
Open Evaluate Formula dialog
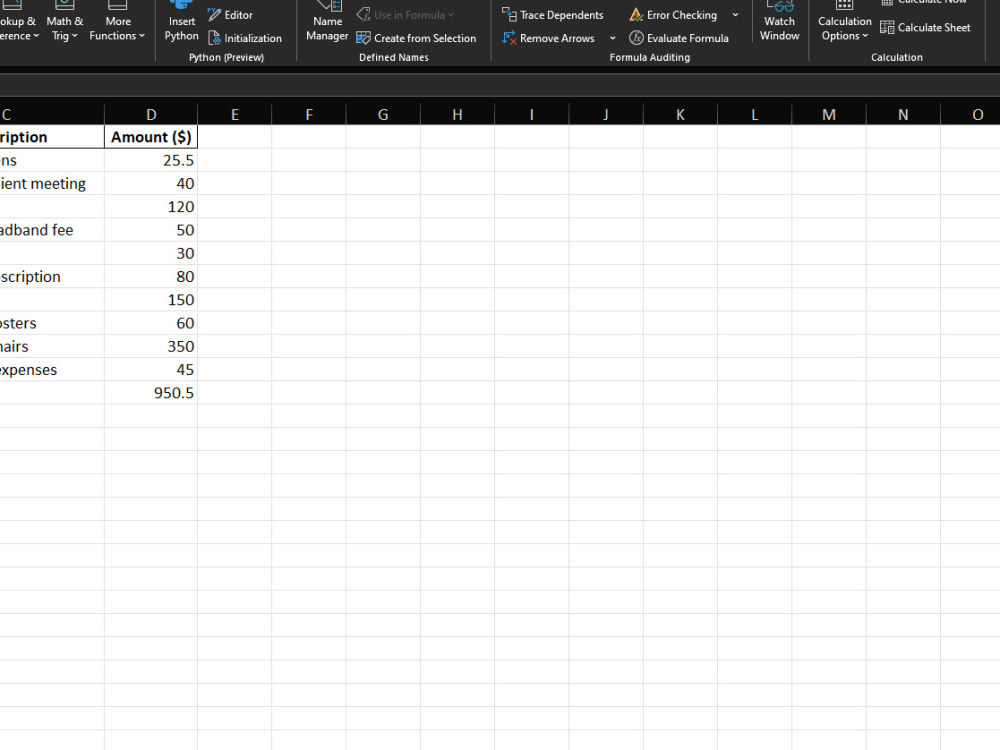[679, 38]
